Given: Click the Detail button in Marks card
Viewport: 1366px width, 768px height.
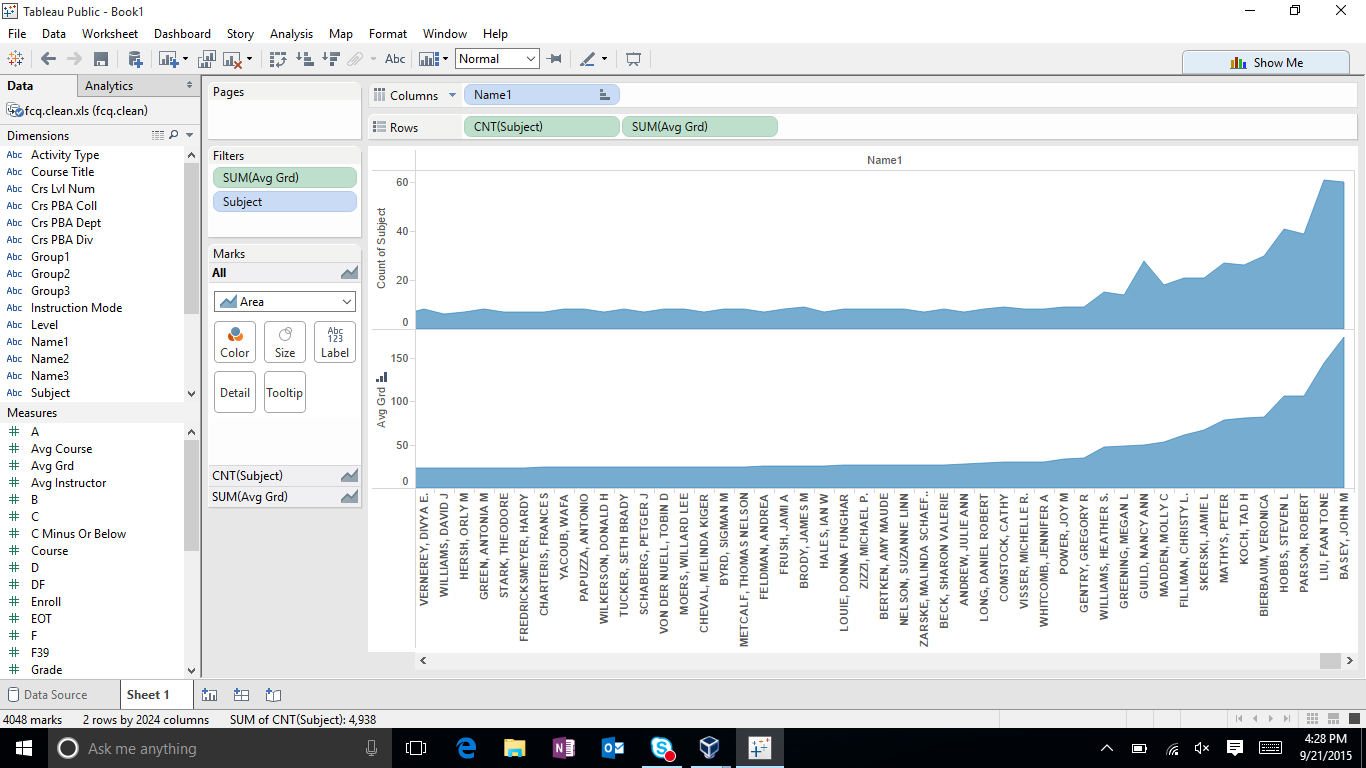Looking at the screenshot, I should tap(235, 392).
